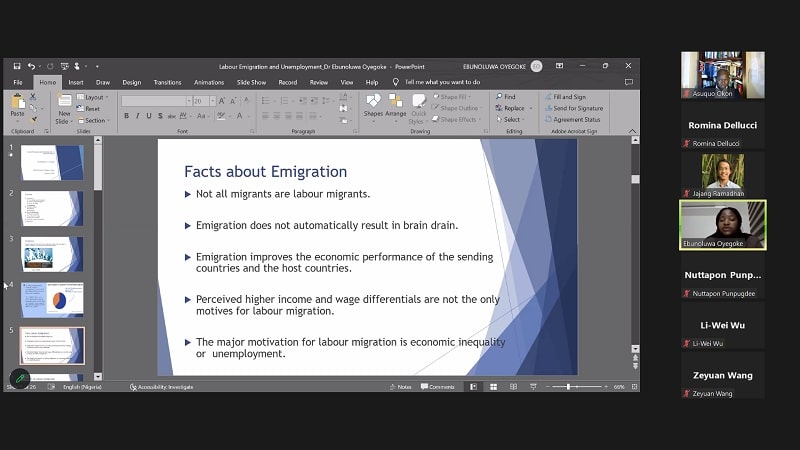Screen dimensions: 800x450
Task: Open the Insert ribbon tab
Action: click(76, 82)
